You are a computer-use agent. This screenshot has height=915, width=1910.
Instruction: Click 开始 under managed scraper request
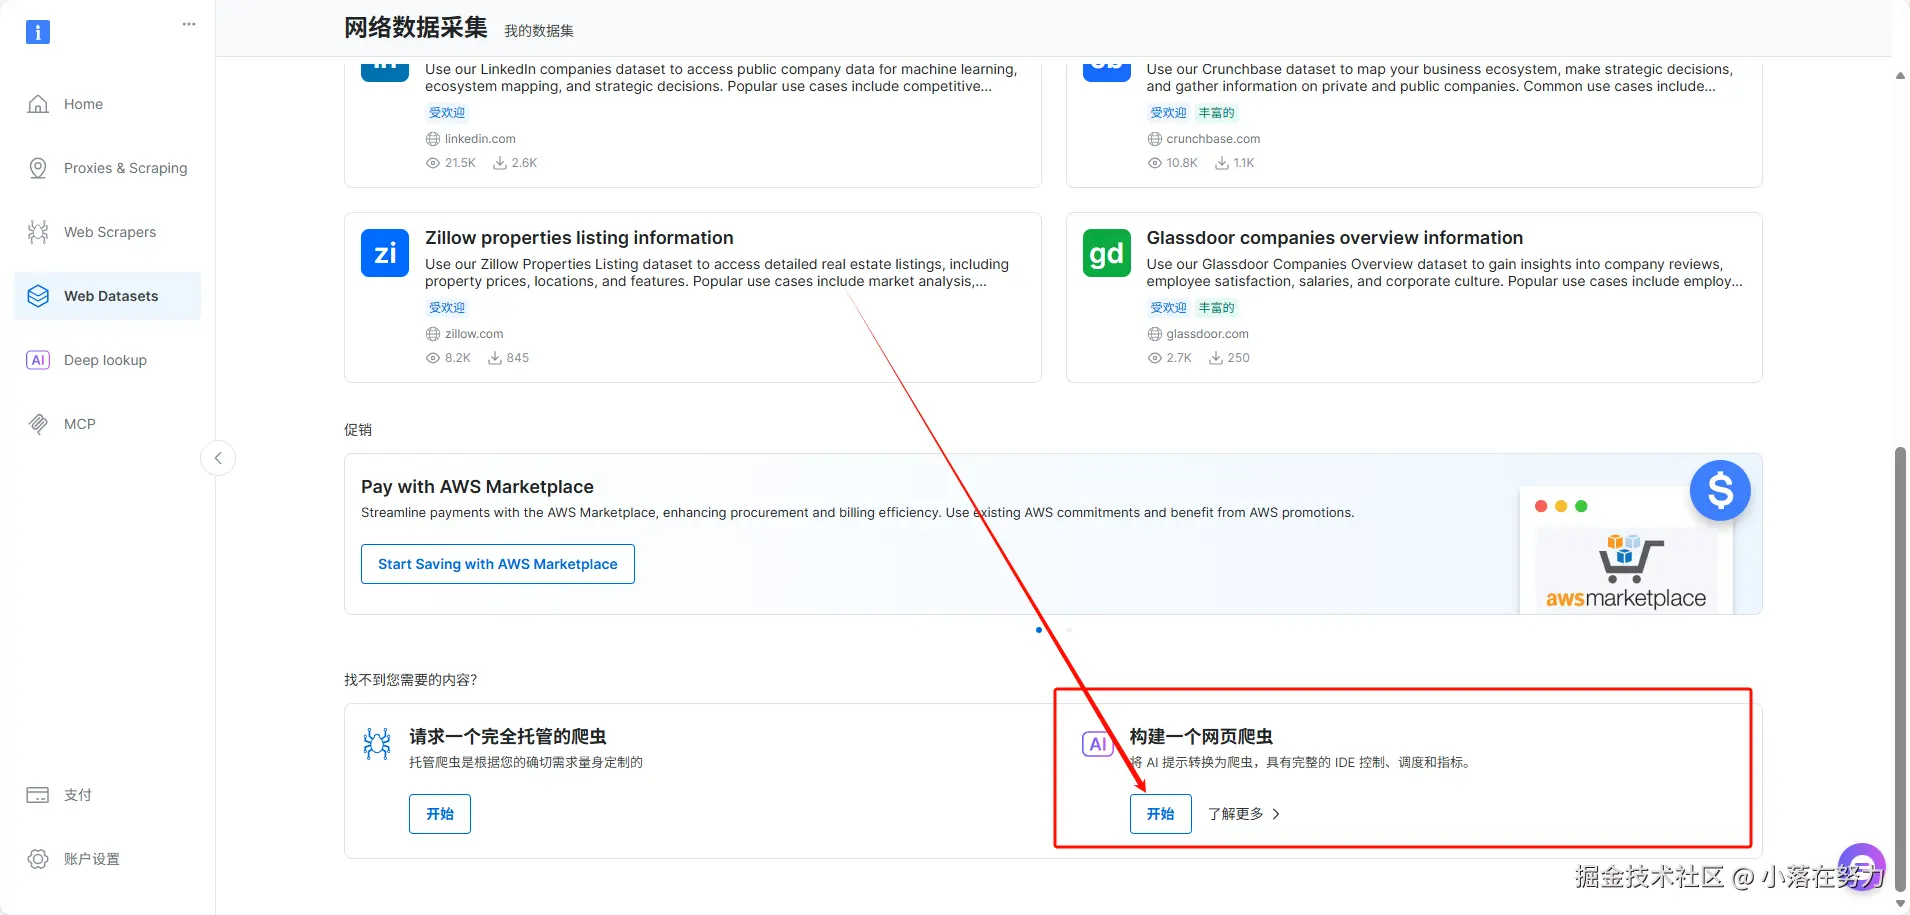(x=440, y=814)
